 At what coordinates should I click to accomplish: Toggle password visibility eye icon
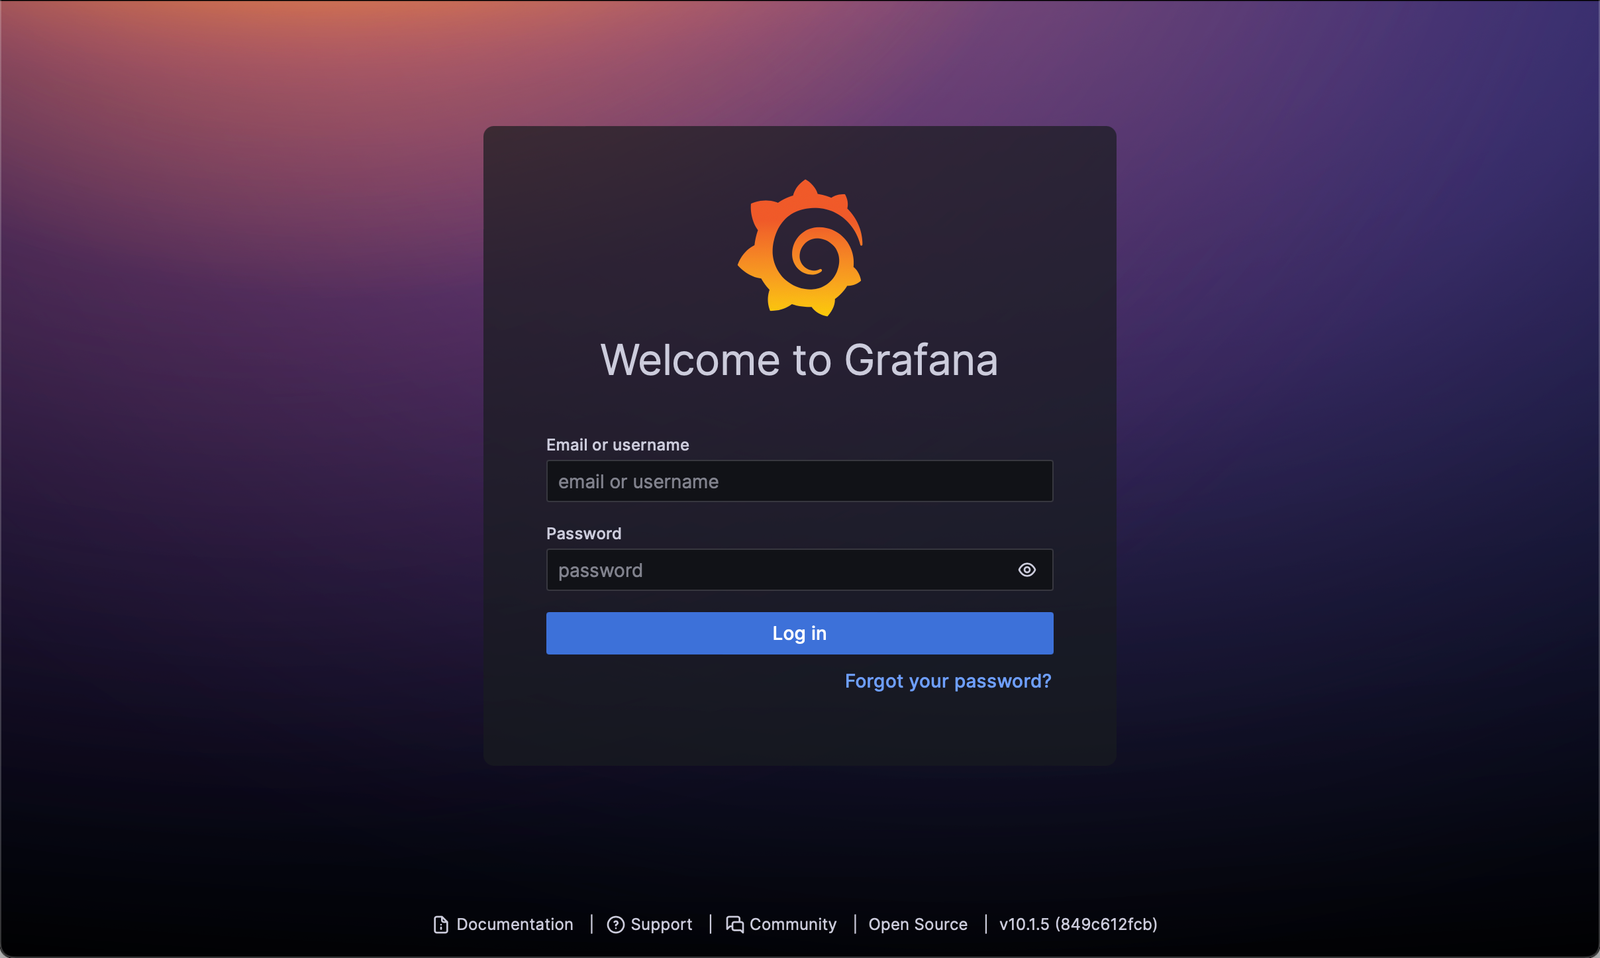1027,570
